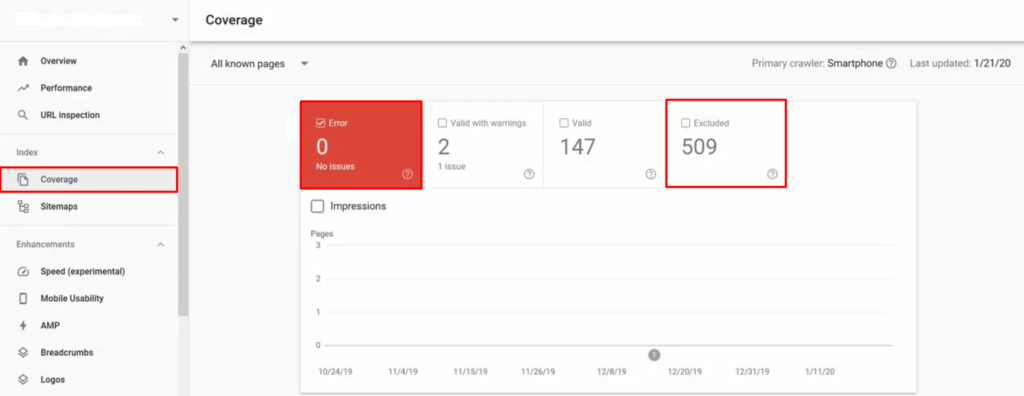Click the 509 Excluded count
The width and height of the screenshot is (1024, 396).
coord(699,147)
